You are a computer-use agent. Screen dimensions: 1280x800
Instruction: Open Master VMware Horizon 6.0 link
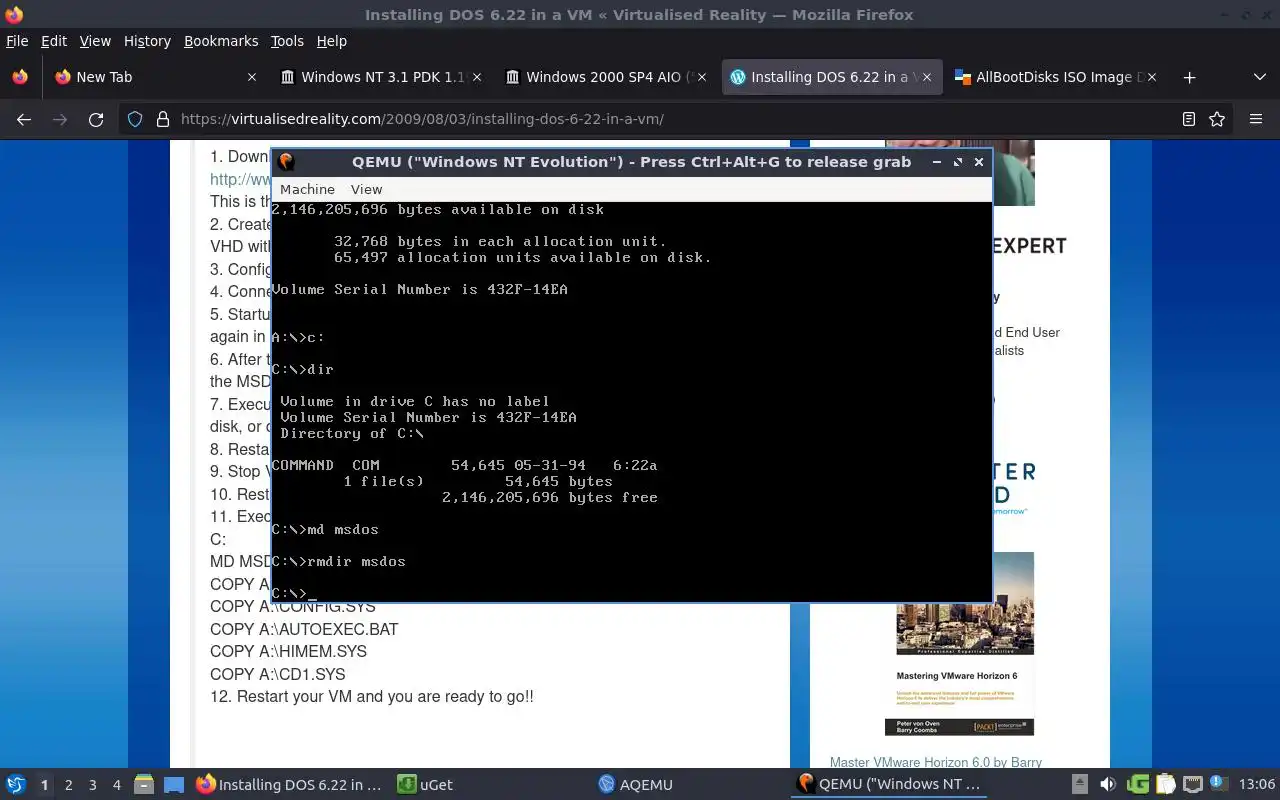935,762
